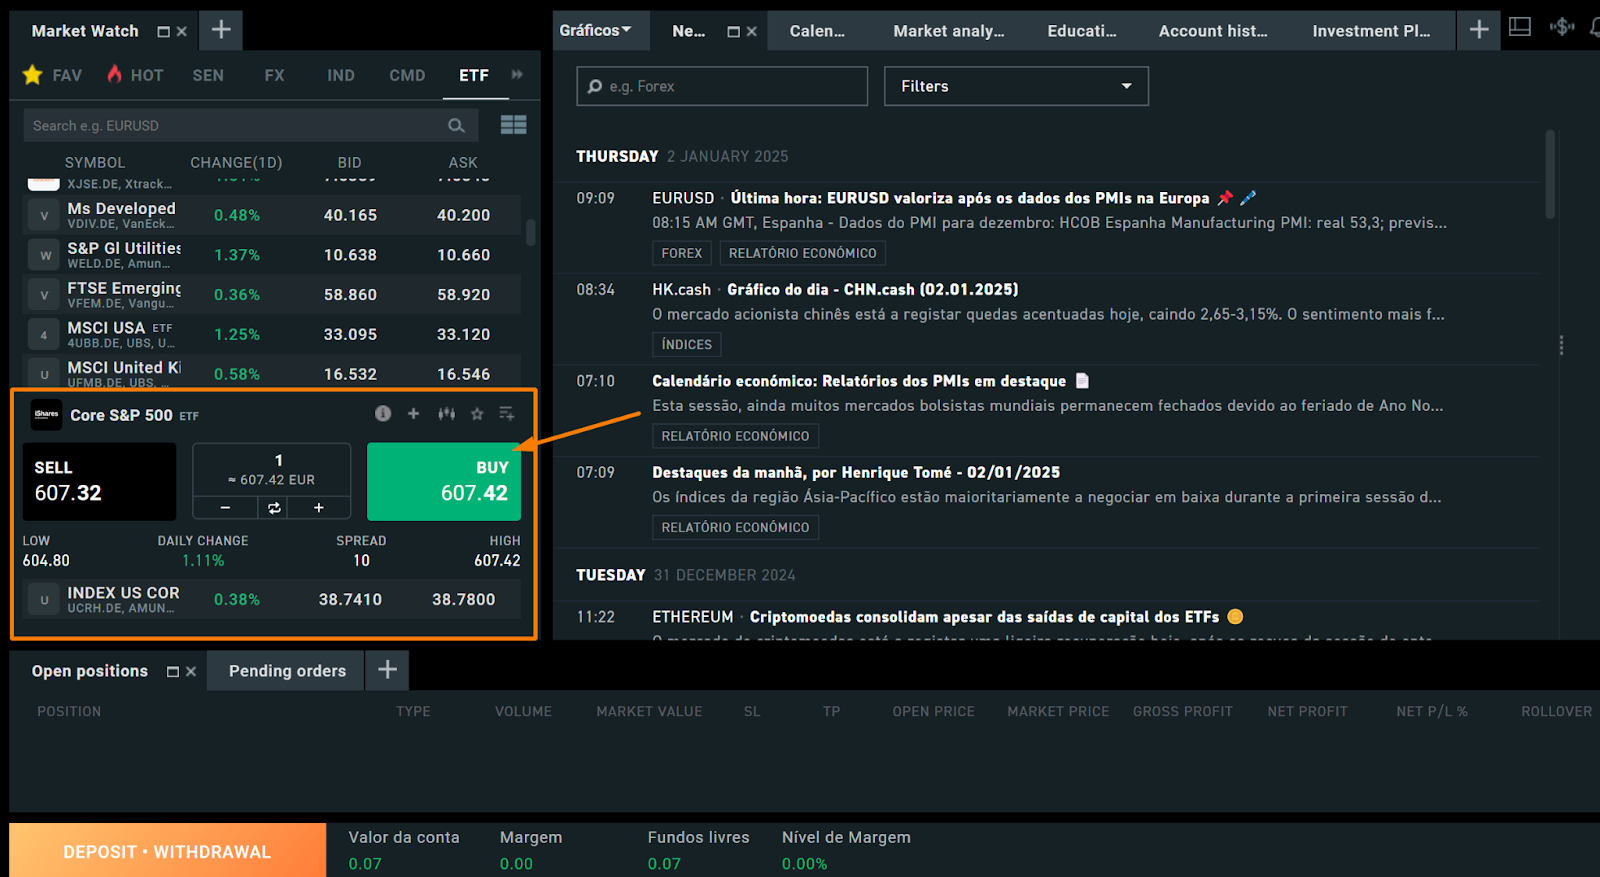The image size is (1600, 877).
Task: Maximize the Market Watch panel
Action: point(163,32)
